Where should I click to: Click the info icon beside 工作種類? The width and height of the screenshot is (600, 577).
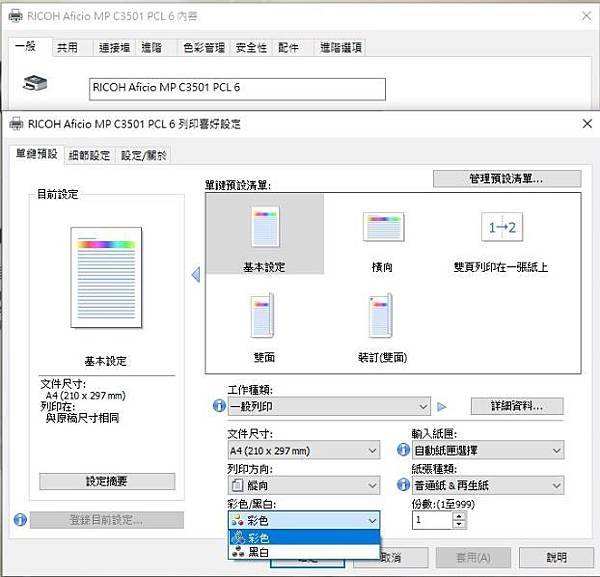(x=219, y=406)
